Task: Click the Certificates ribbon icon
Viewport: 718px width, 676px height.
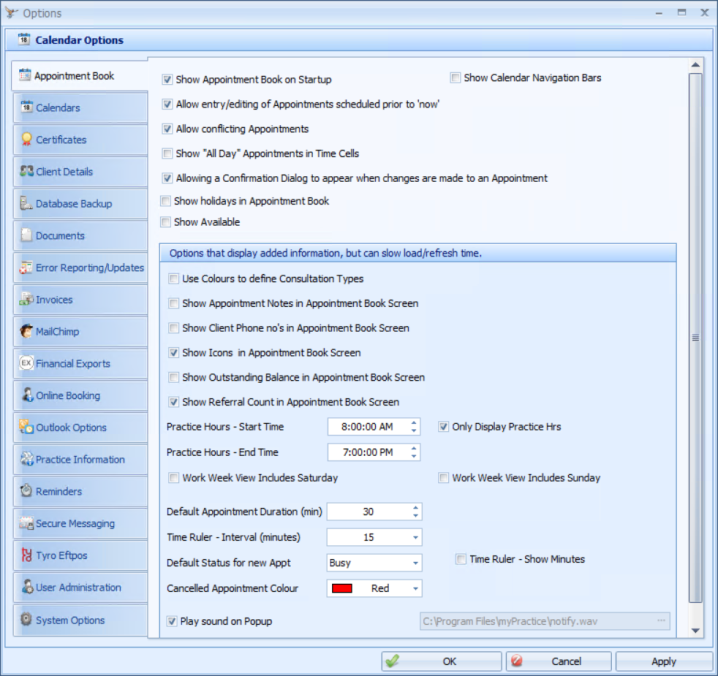Action: click(27, 139)
